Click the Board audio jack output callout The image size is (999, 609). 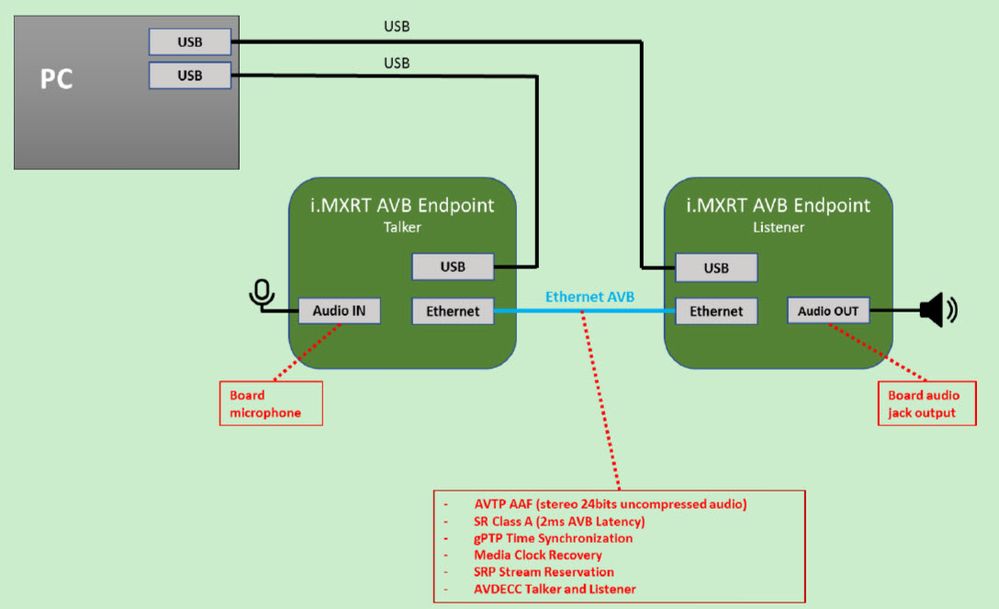click(927, 403)
